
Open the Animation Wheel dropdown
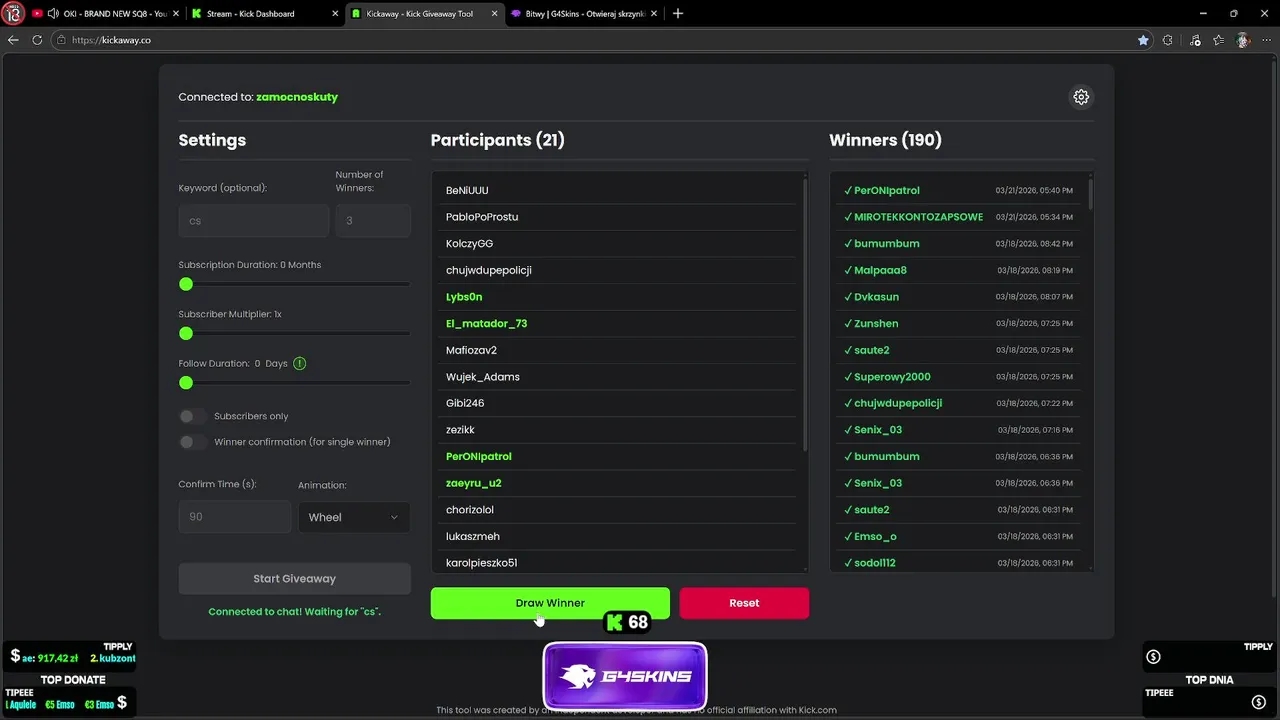[354, 517]
